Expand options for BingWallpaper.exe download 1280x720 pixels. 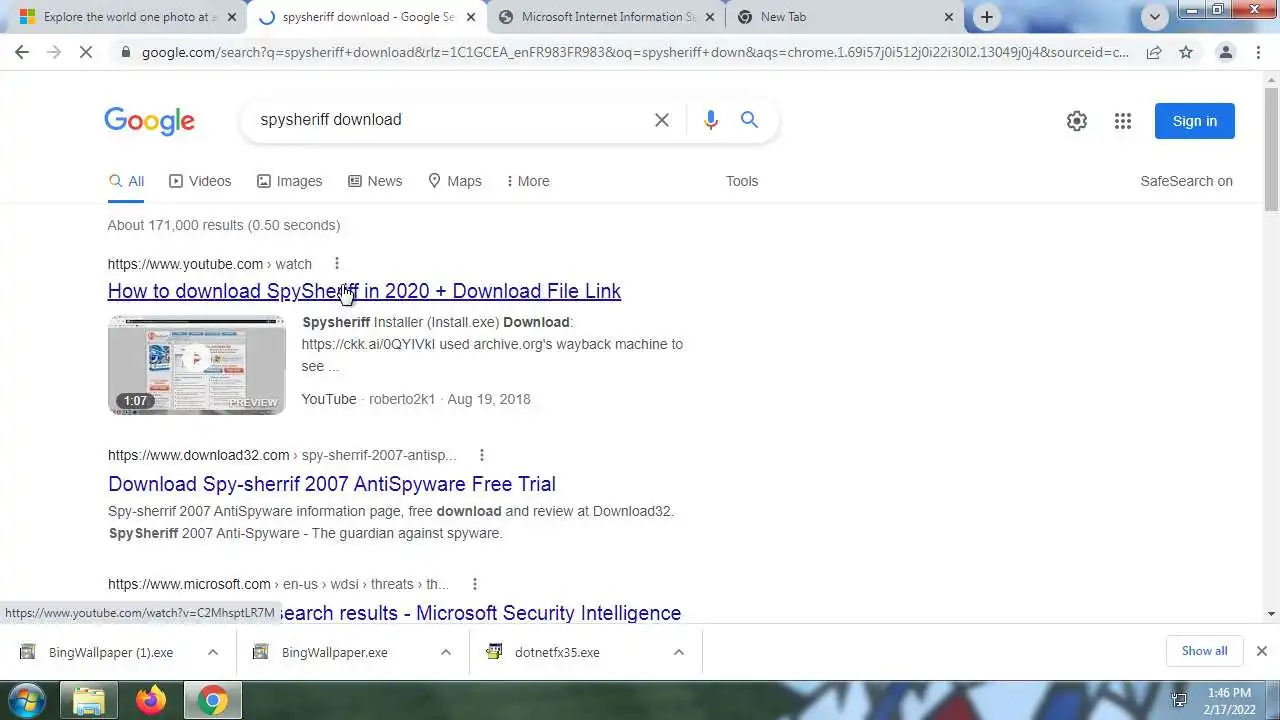point(446,652)
